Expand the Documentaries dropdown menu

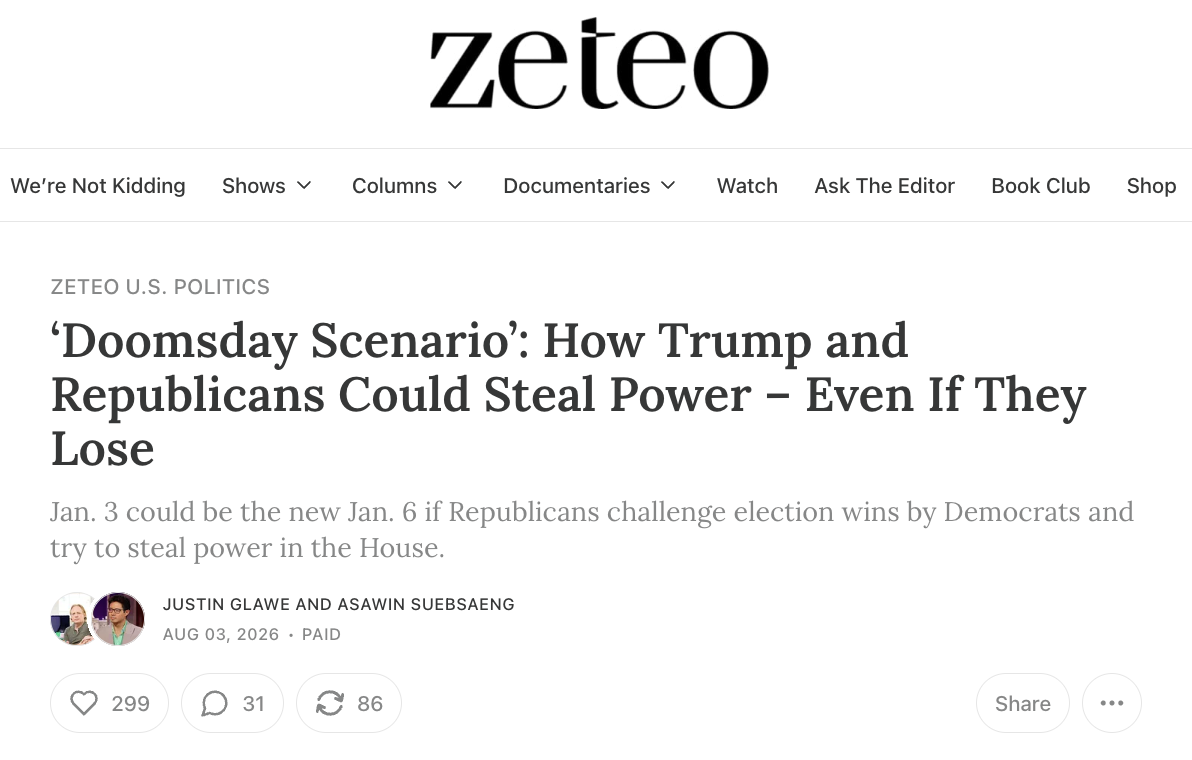click(x=590, y=185)
